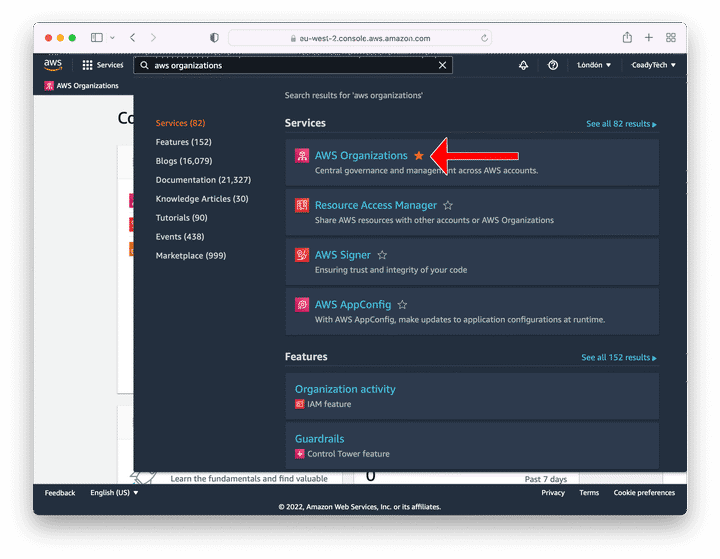Open the Services grid menu icon

pyautogui.click(x=87, y=65)
